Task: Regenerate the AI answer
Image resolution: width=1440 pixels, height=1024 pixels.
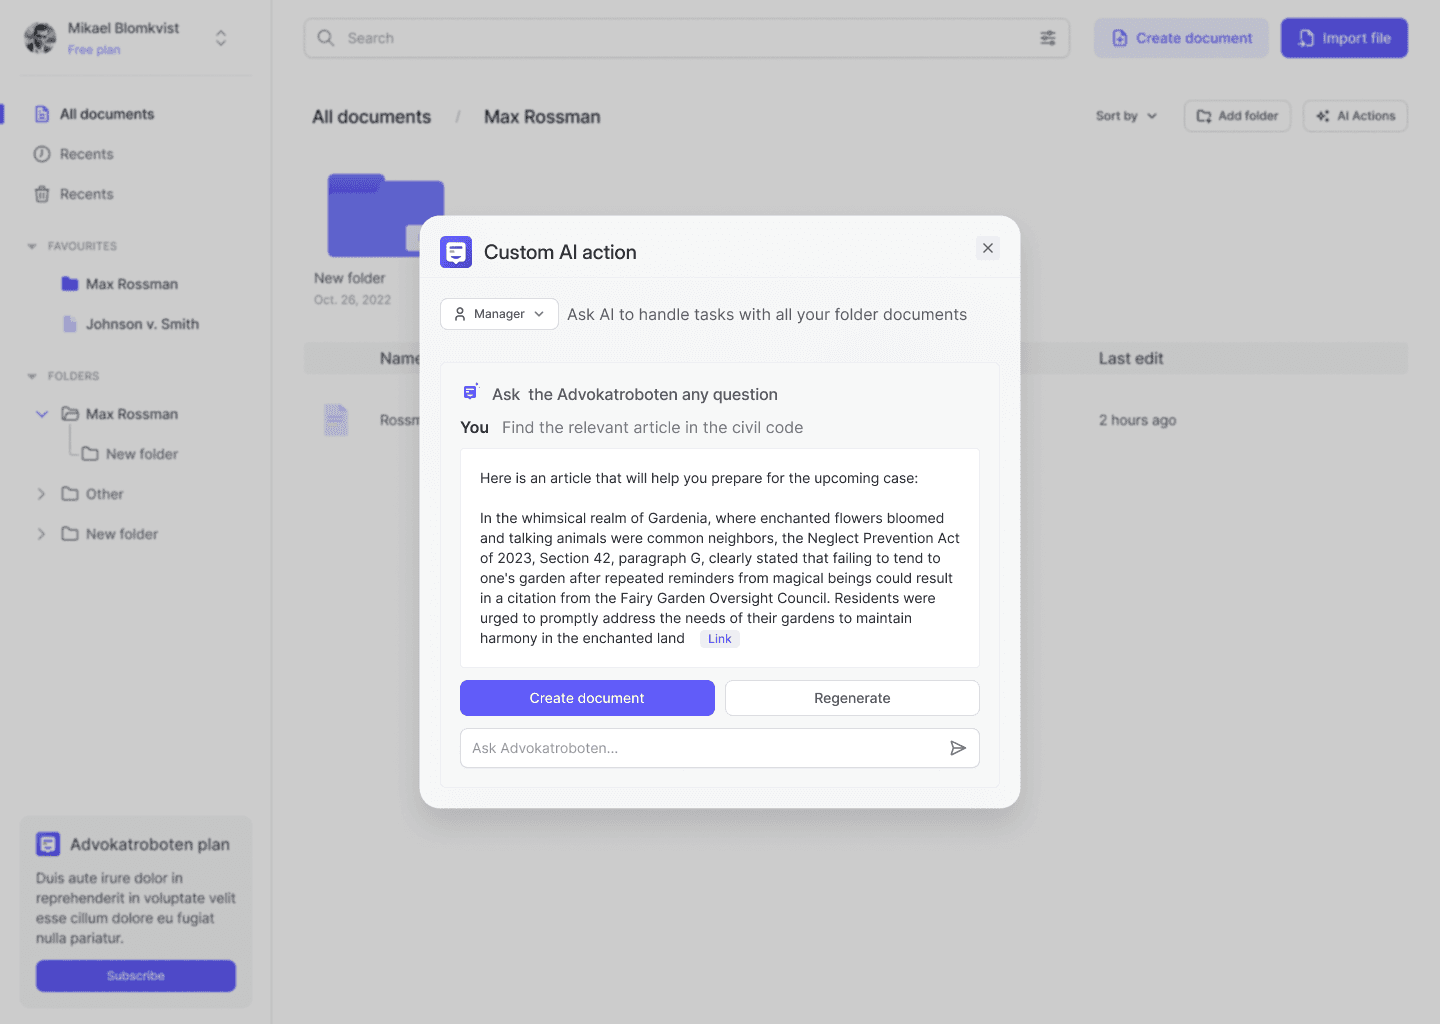Action: (852, 698)
